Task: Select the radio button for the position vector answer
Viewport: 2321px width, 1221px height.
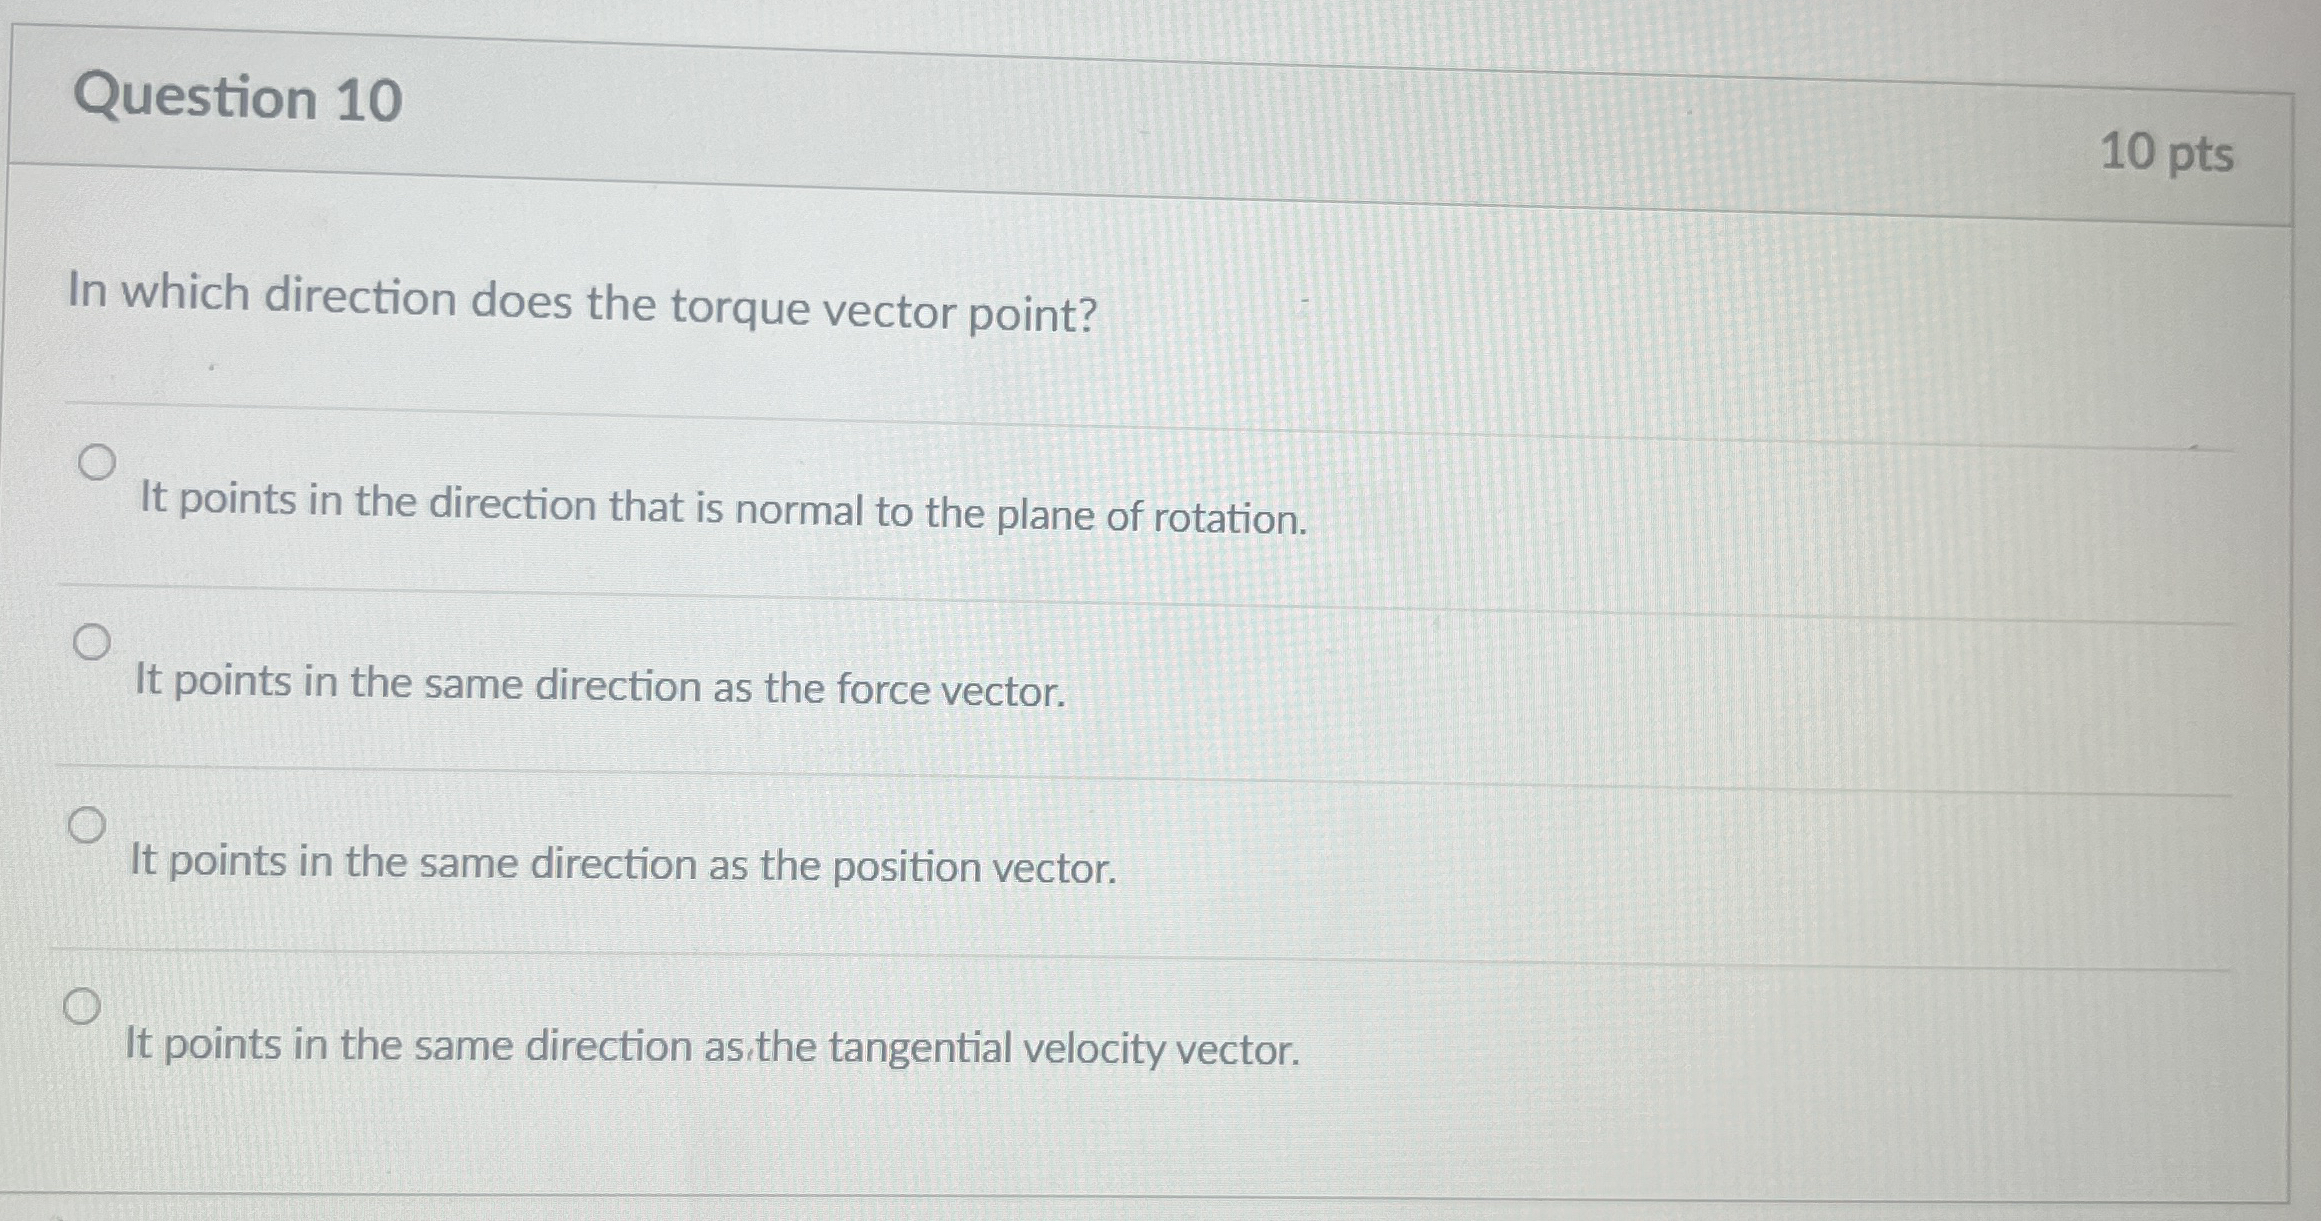Action: (88, 825)
